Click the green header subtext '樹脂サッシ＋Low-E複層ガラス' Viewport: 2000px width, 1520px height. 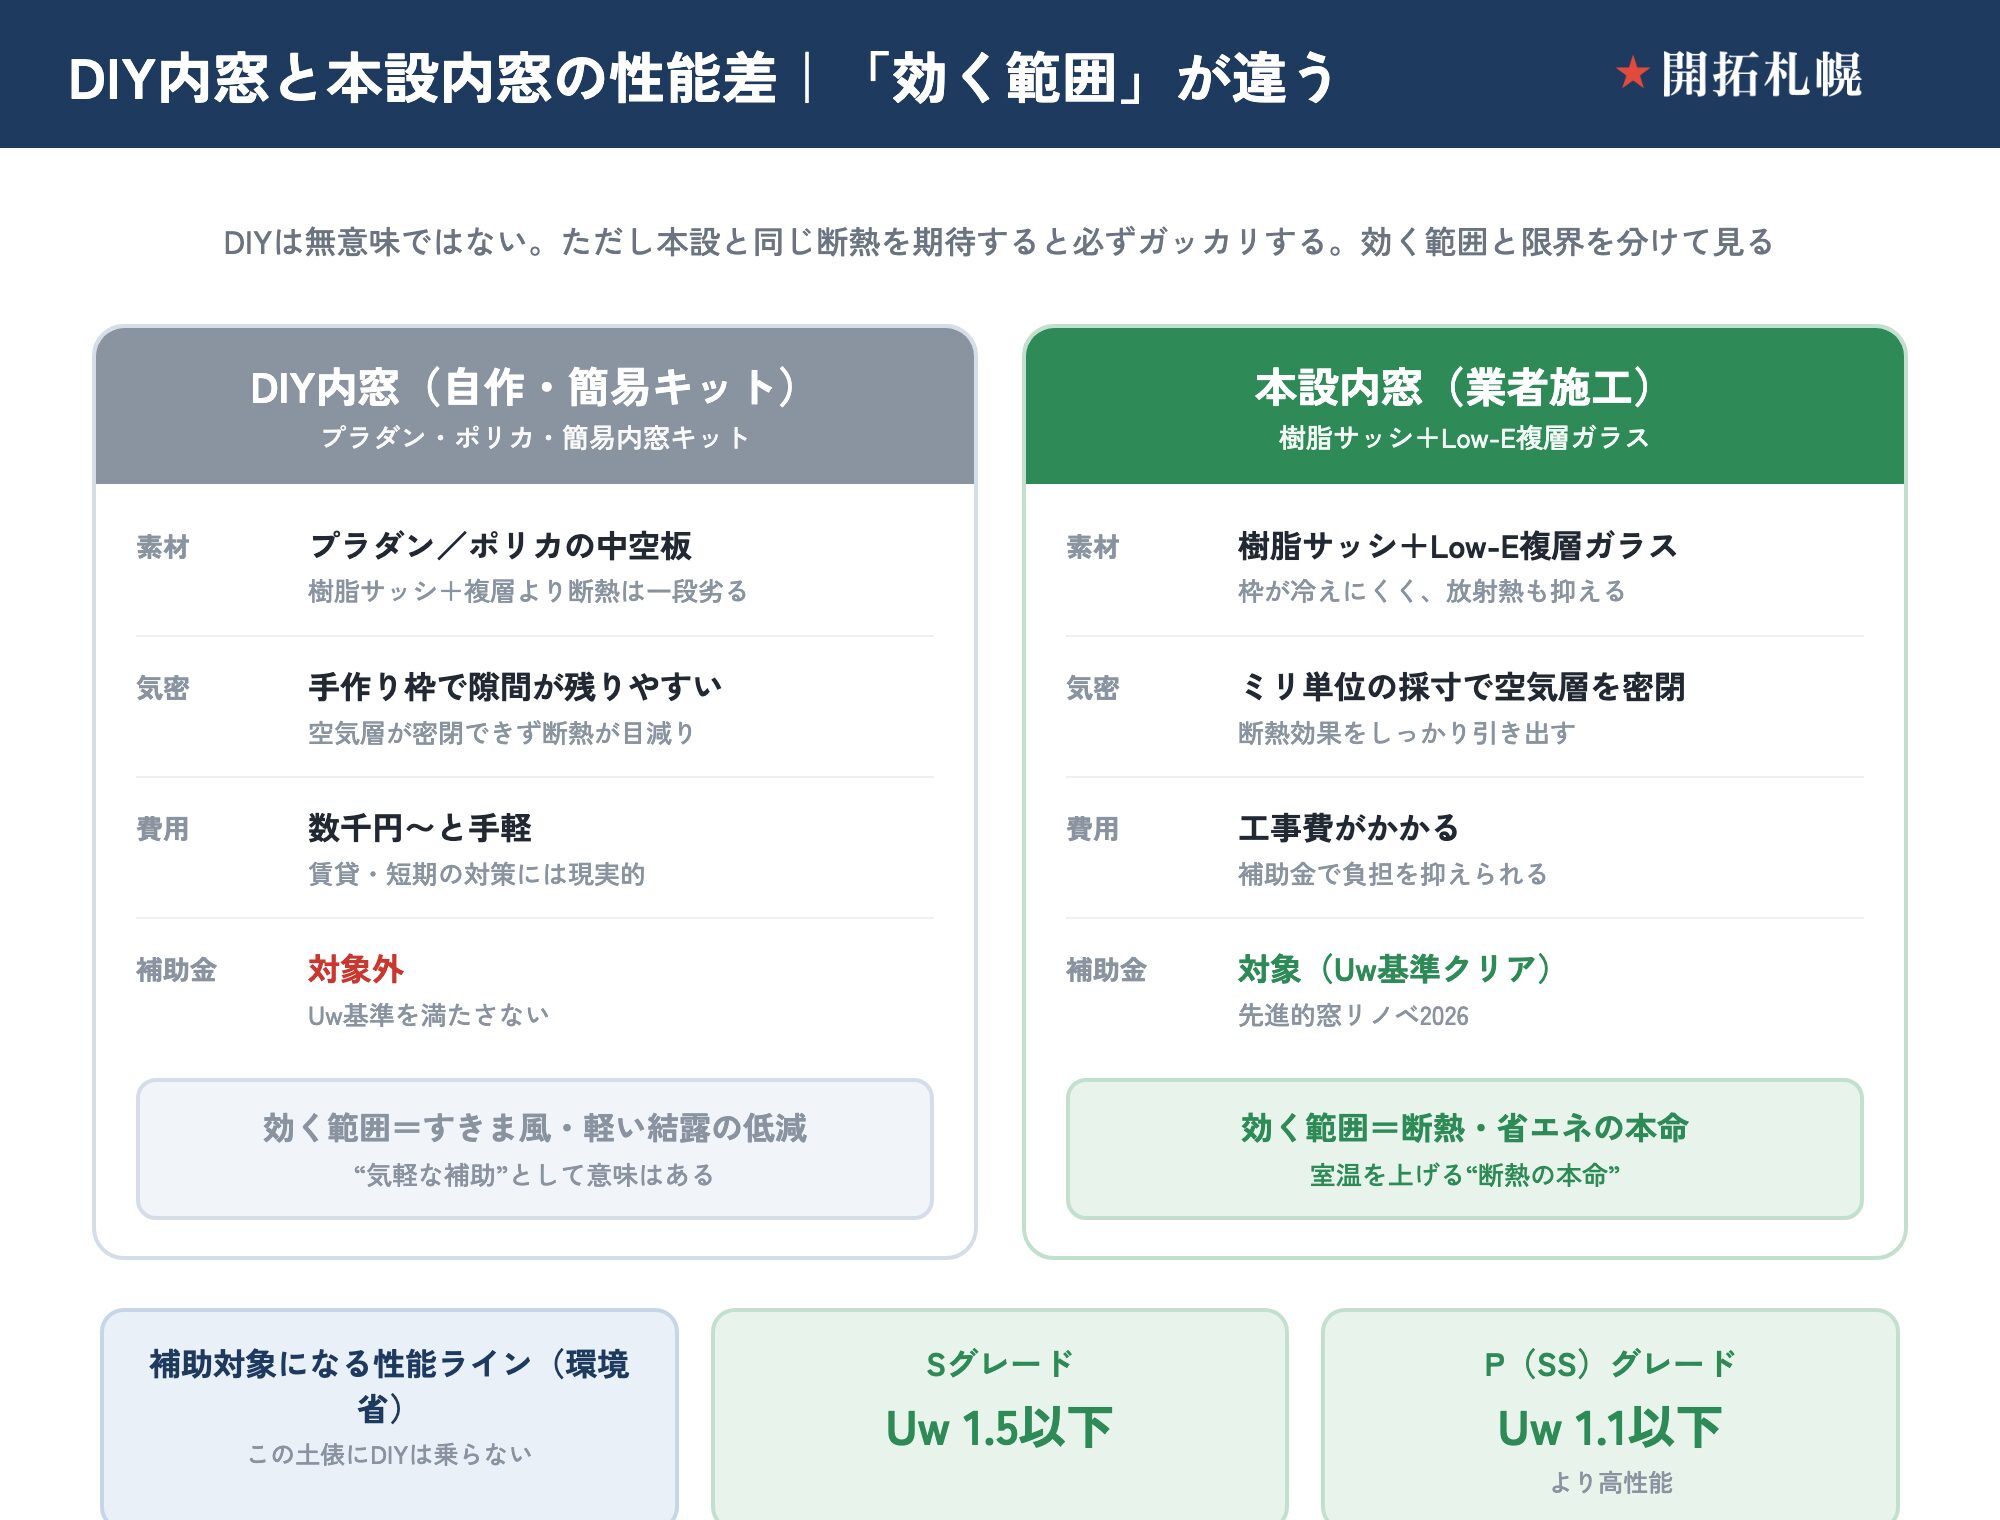(1464, 438)
